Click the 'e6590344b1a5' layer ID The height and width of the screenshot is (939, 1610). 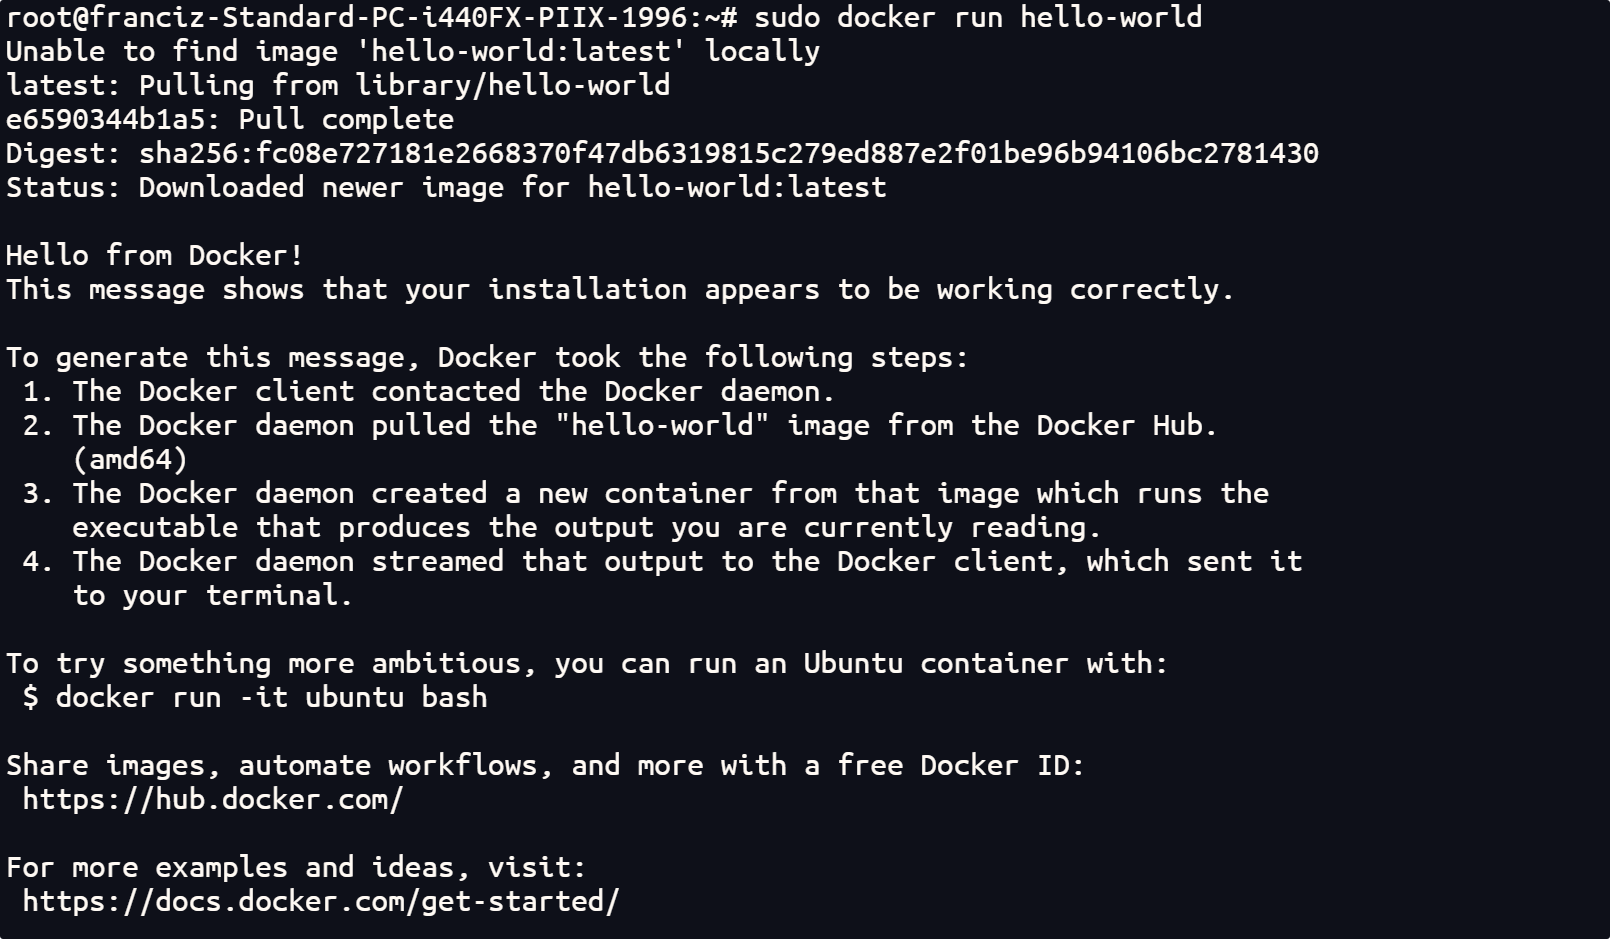(112, 119)
